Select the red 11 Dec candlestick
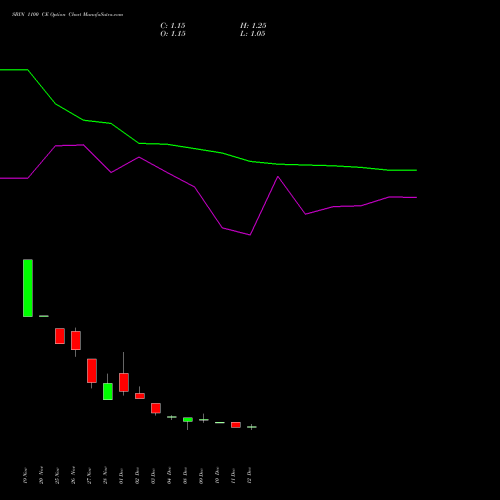The image size is (500, 500). click(x=236, y=425)
